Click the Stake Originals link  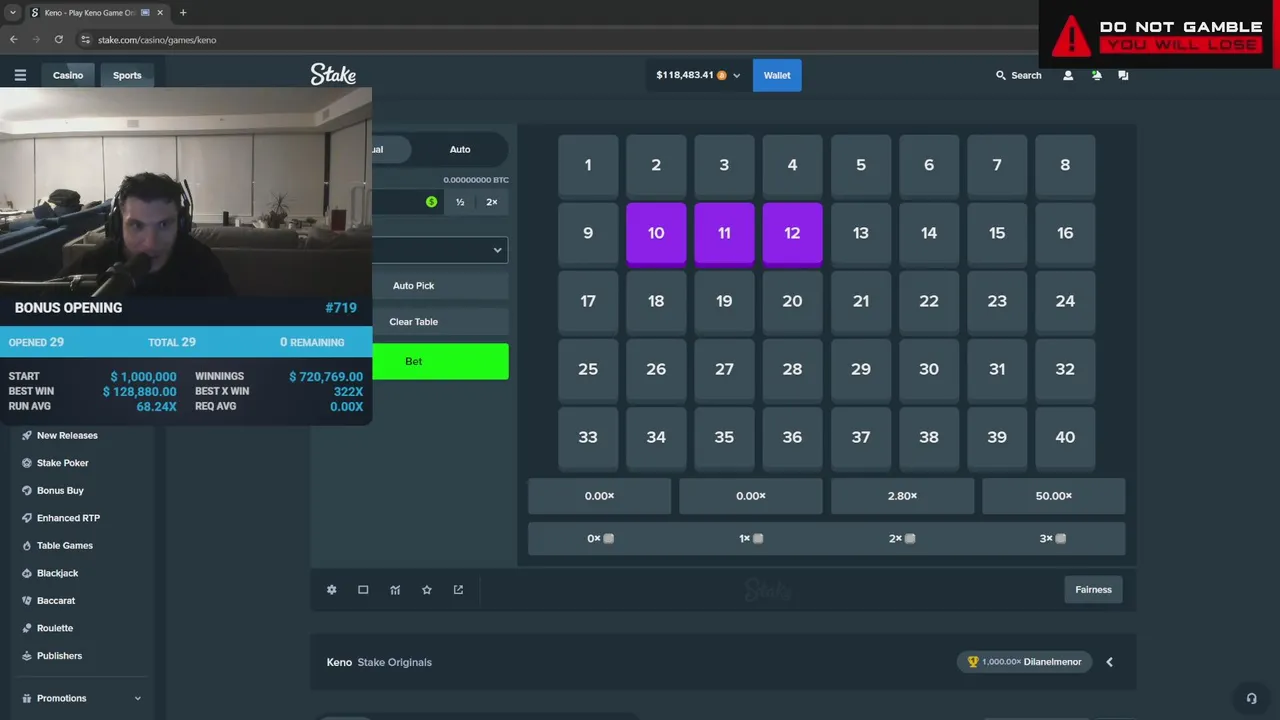[395, 662]
